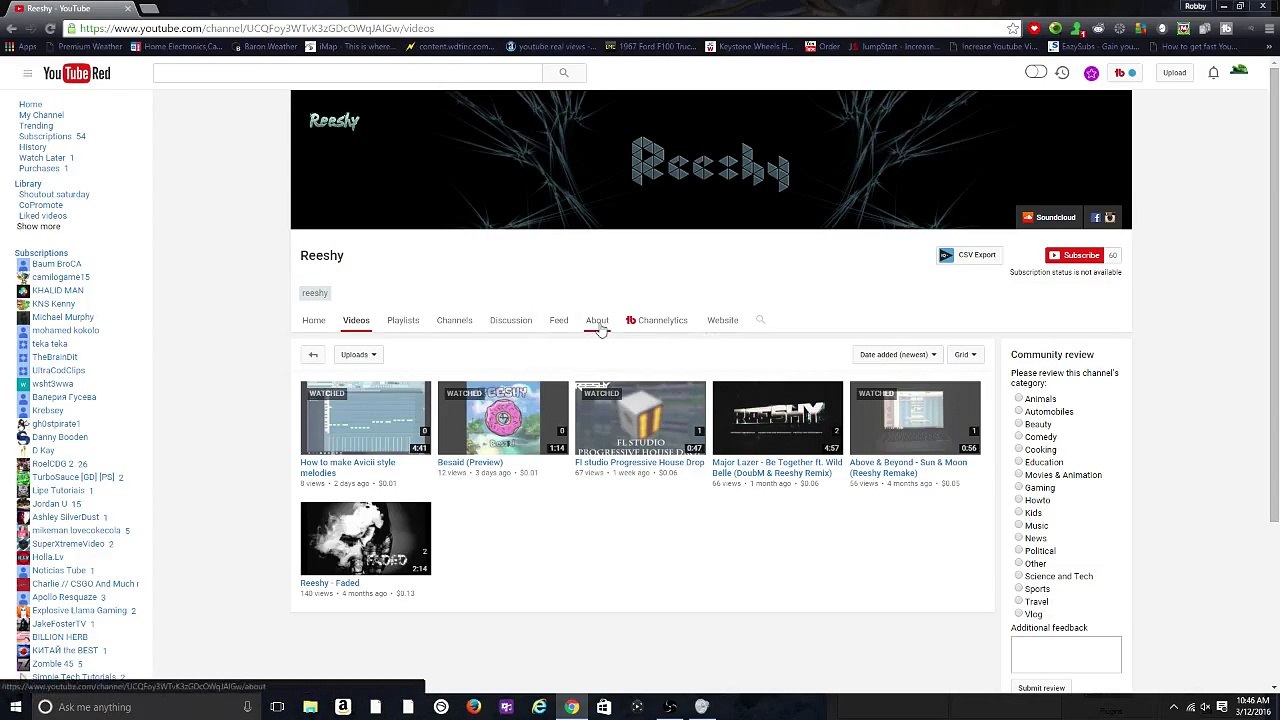Click the purple star extension icon
Image resolution: width=1280 pixels, height=720 pixels.
(x=1091, y=73)
